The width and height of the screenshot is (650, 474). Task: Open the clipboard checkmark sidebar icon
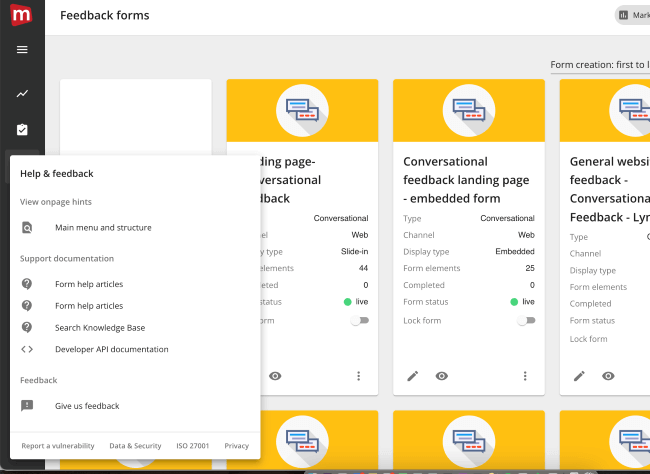coord(22,130)
